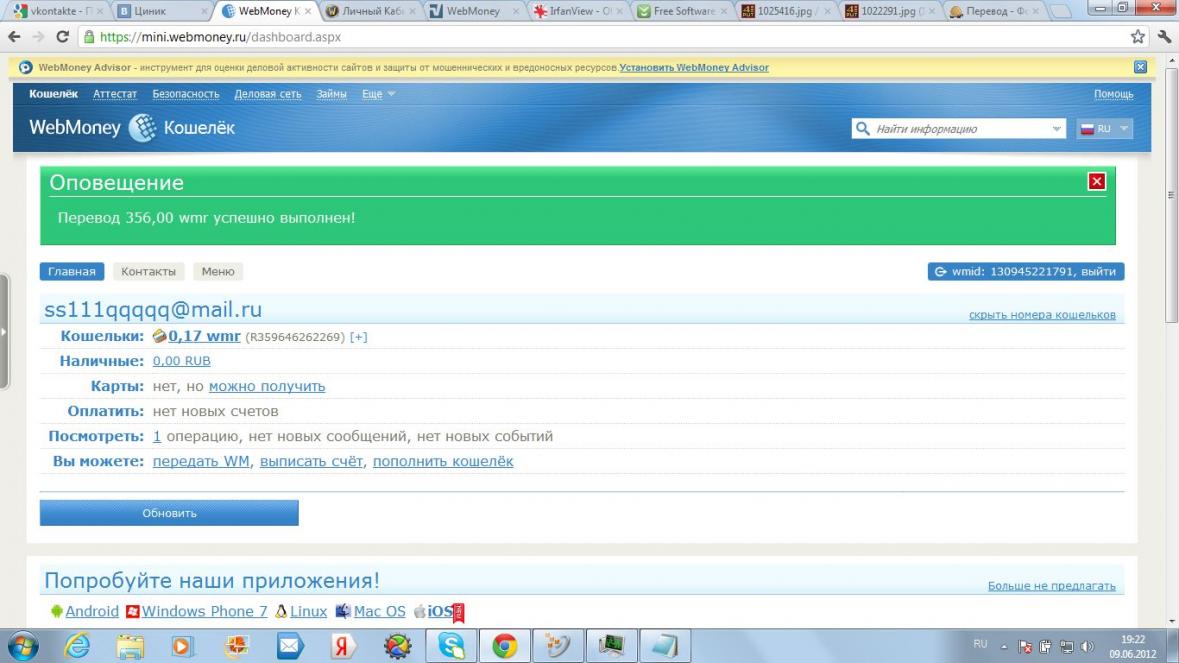Expand the search field dropdown arrow
The image size is (1179, 663).
(x=1057, y=129)
